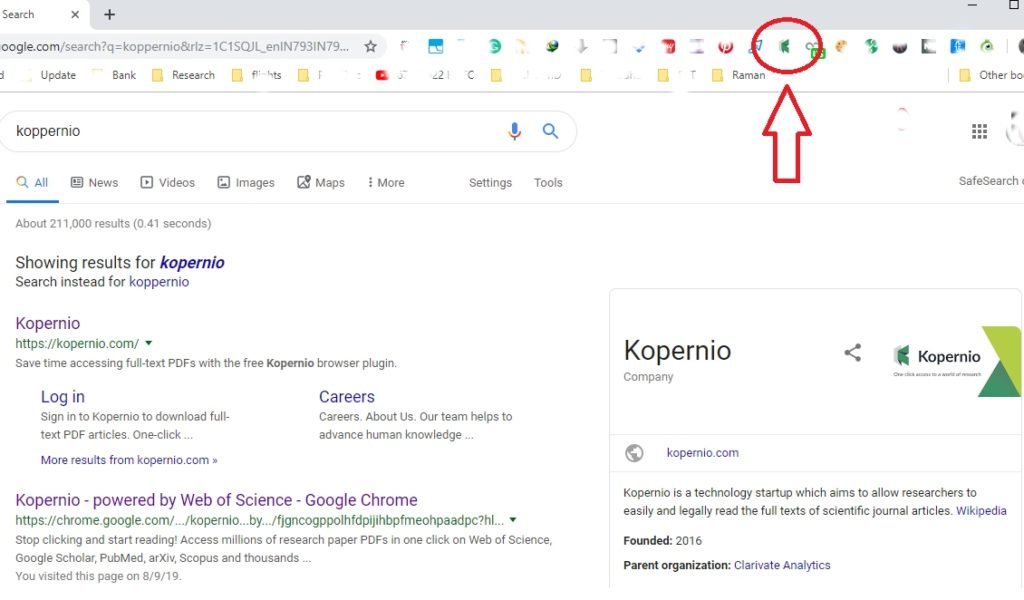Open the More search categories menu
Image resolution: width=1024 pixels, height=600 pixels.
[x=386, y=183]
